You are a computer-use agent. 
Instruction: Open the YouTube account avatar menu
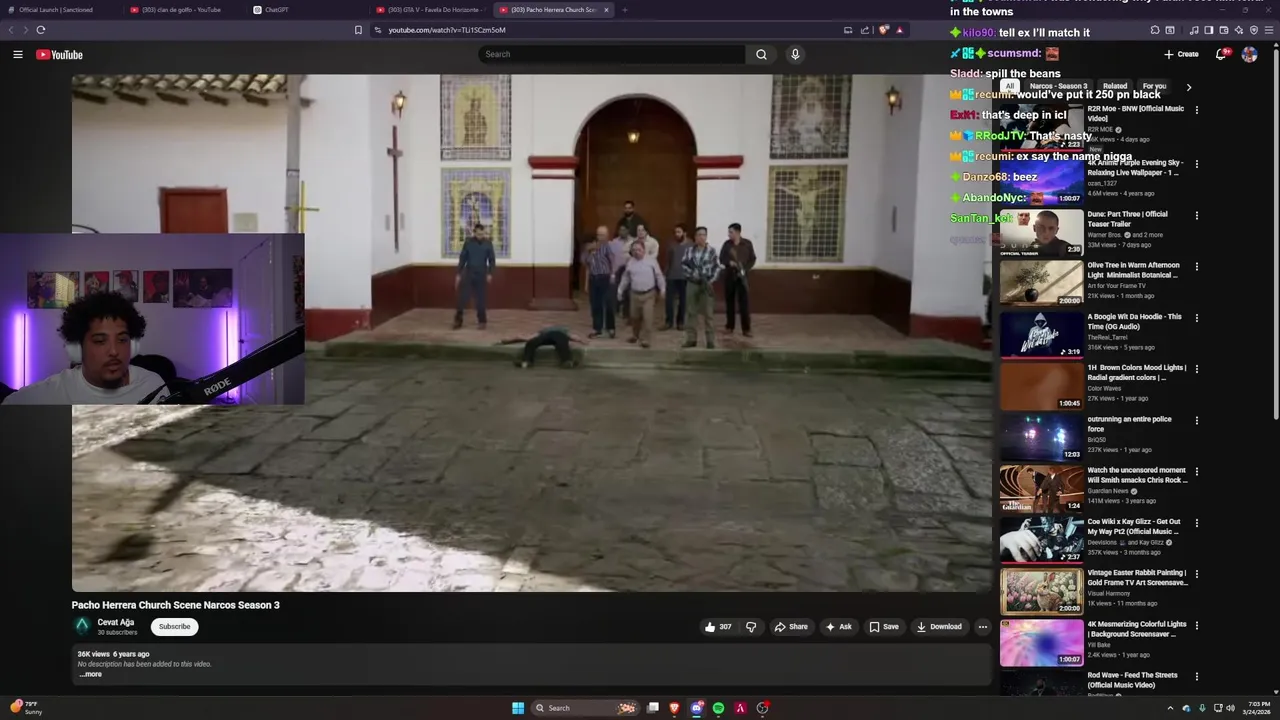[1249, 54]
